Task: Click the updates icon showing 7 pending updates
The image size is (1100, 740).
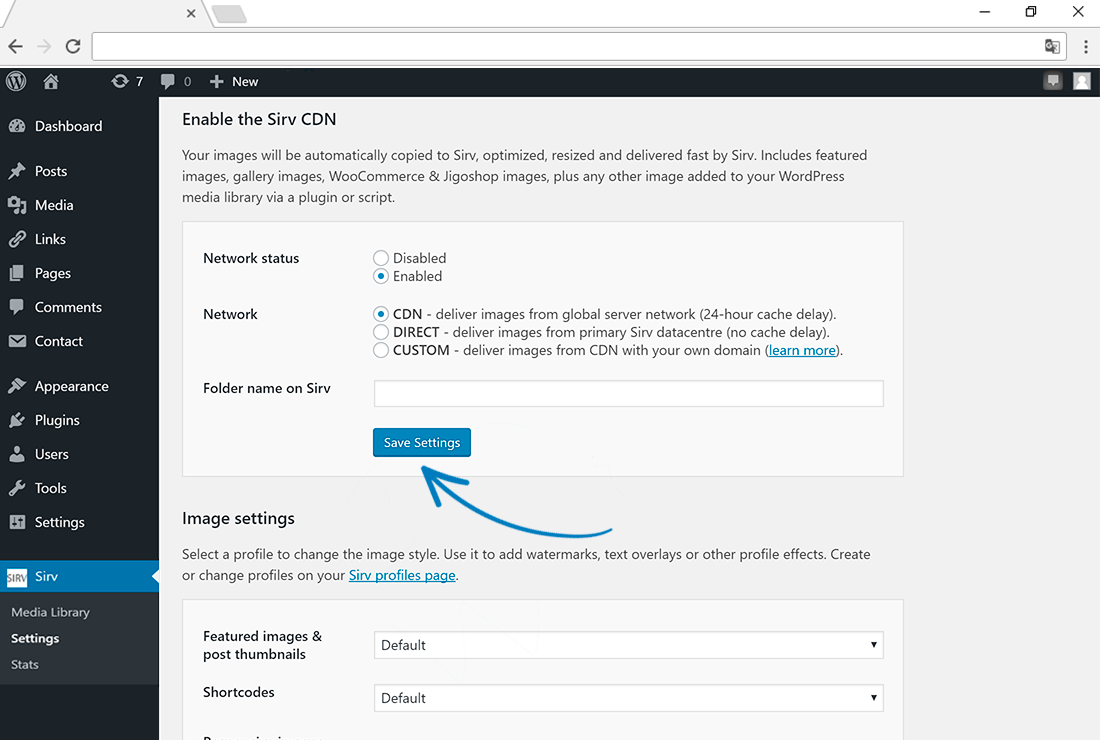Action: coord(122,81)
